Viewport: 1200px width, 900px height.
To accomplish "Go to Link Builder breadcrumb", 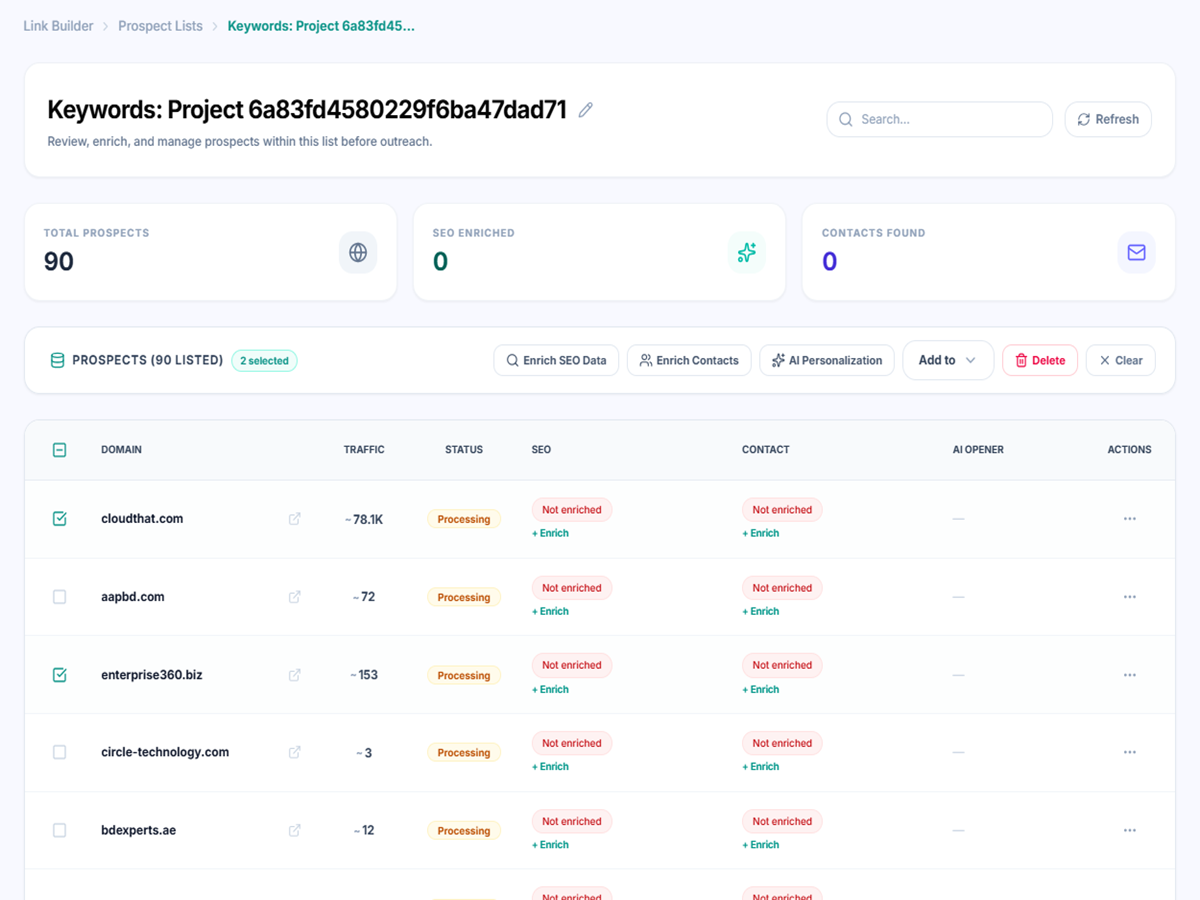I will [58, 26].
